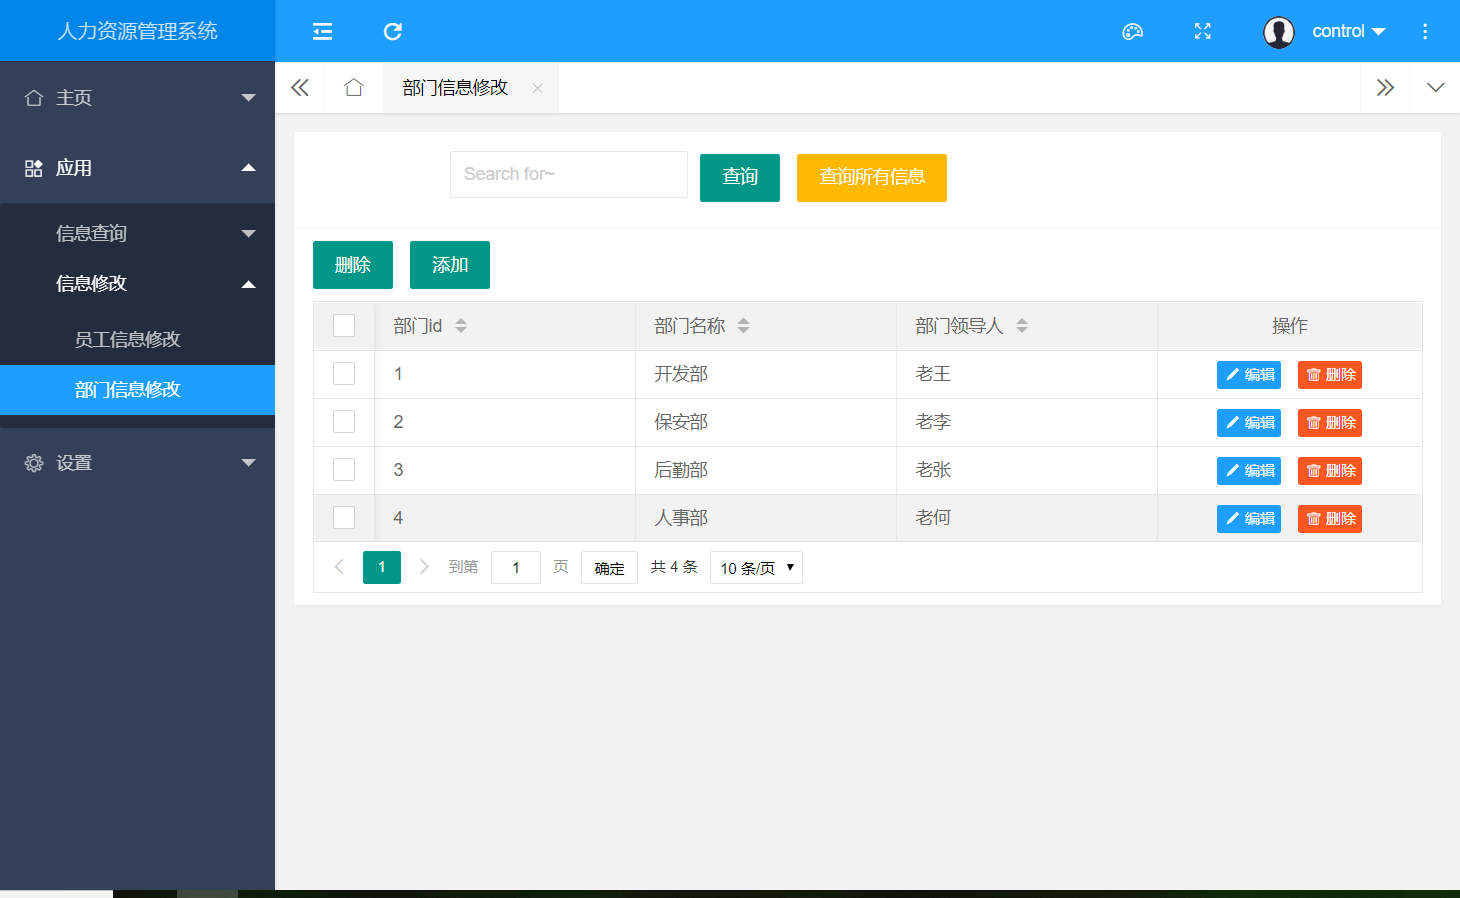Open the tab operations dropdown chevron

pos(1435,88)
